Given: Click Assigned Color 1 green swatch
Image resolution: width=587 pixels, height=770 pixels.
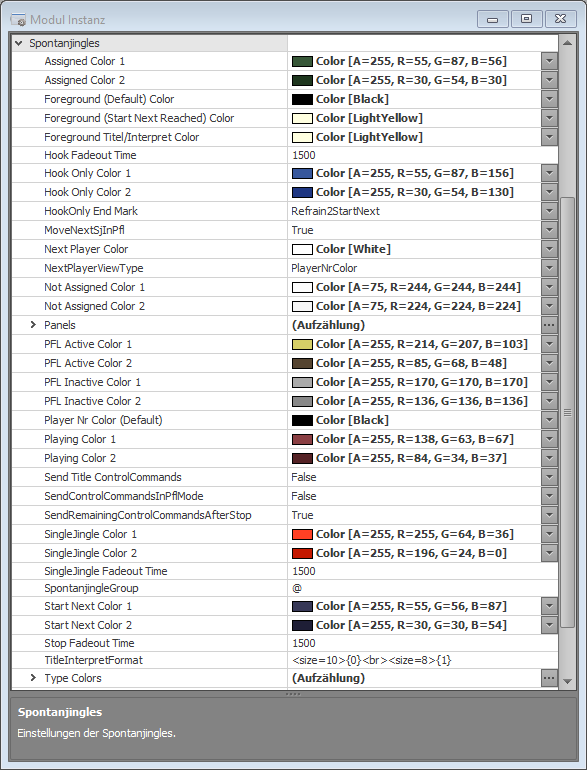Looking at the screenshot, I should click(x=302, y=61).
